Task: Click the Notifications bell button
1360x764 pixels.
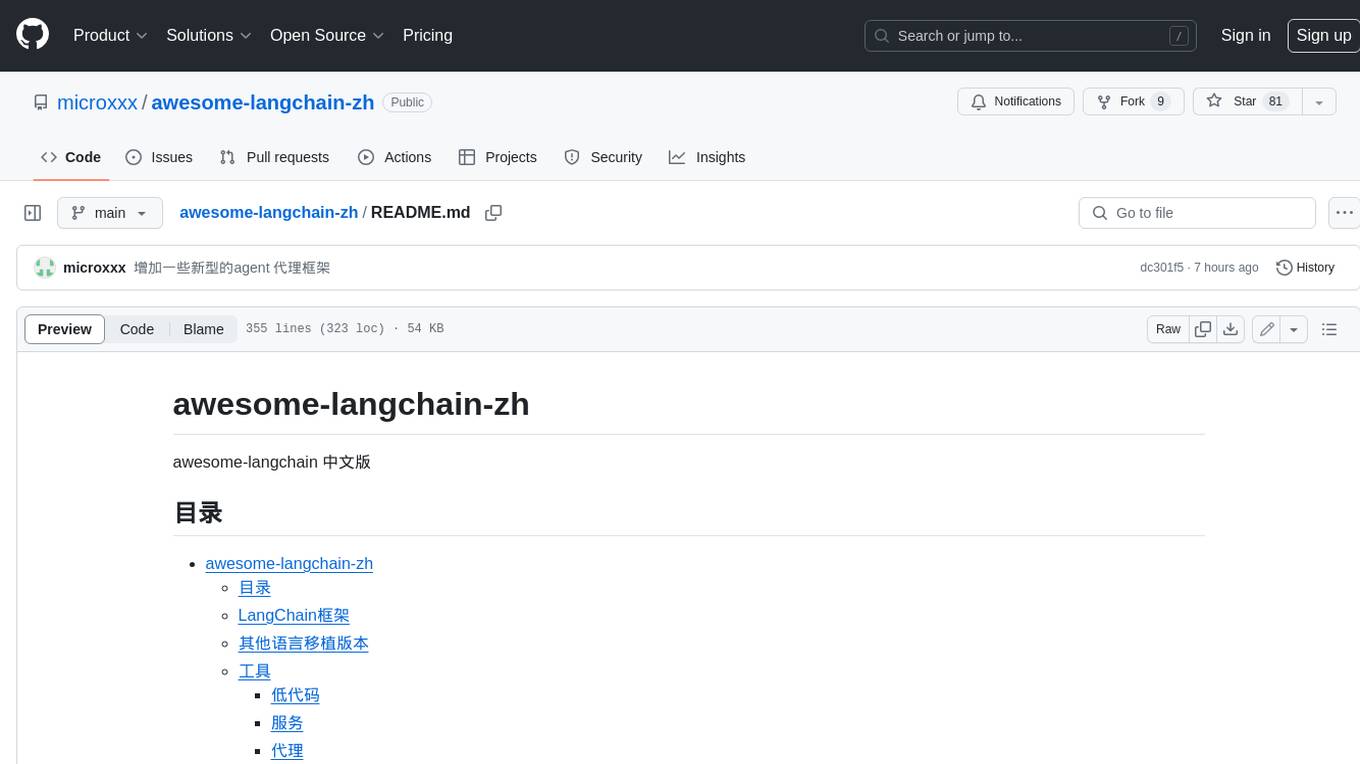Action: click(x=1016, y=102)
